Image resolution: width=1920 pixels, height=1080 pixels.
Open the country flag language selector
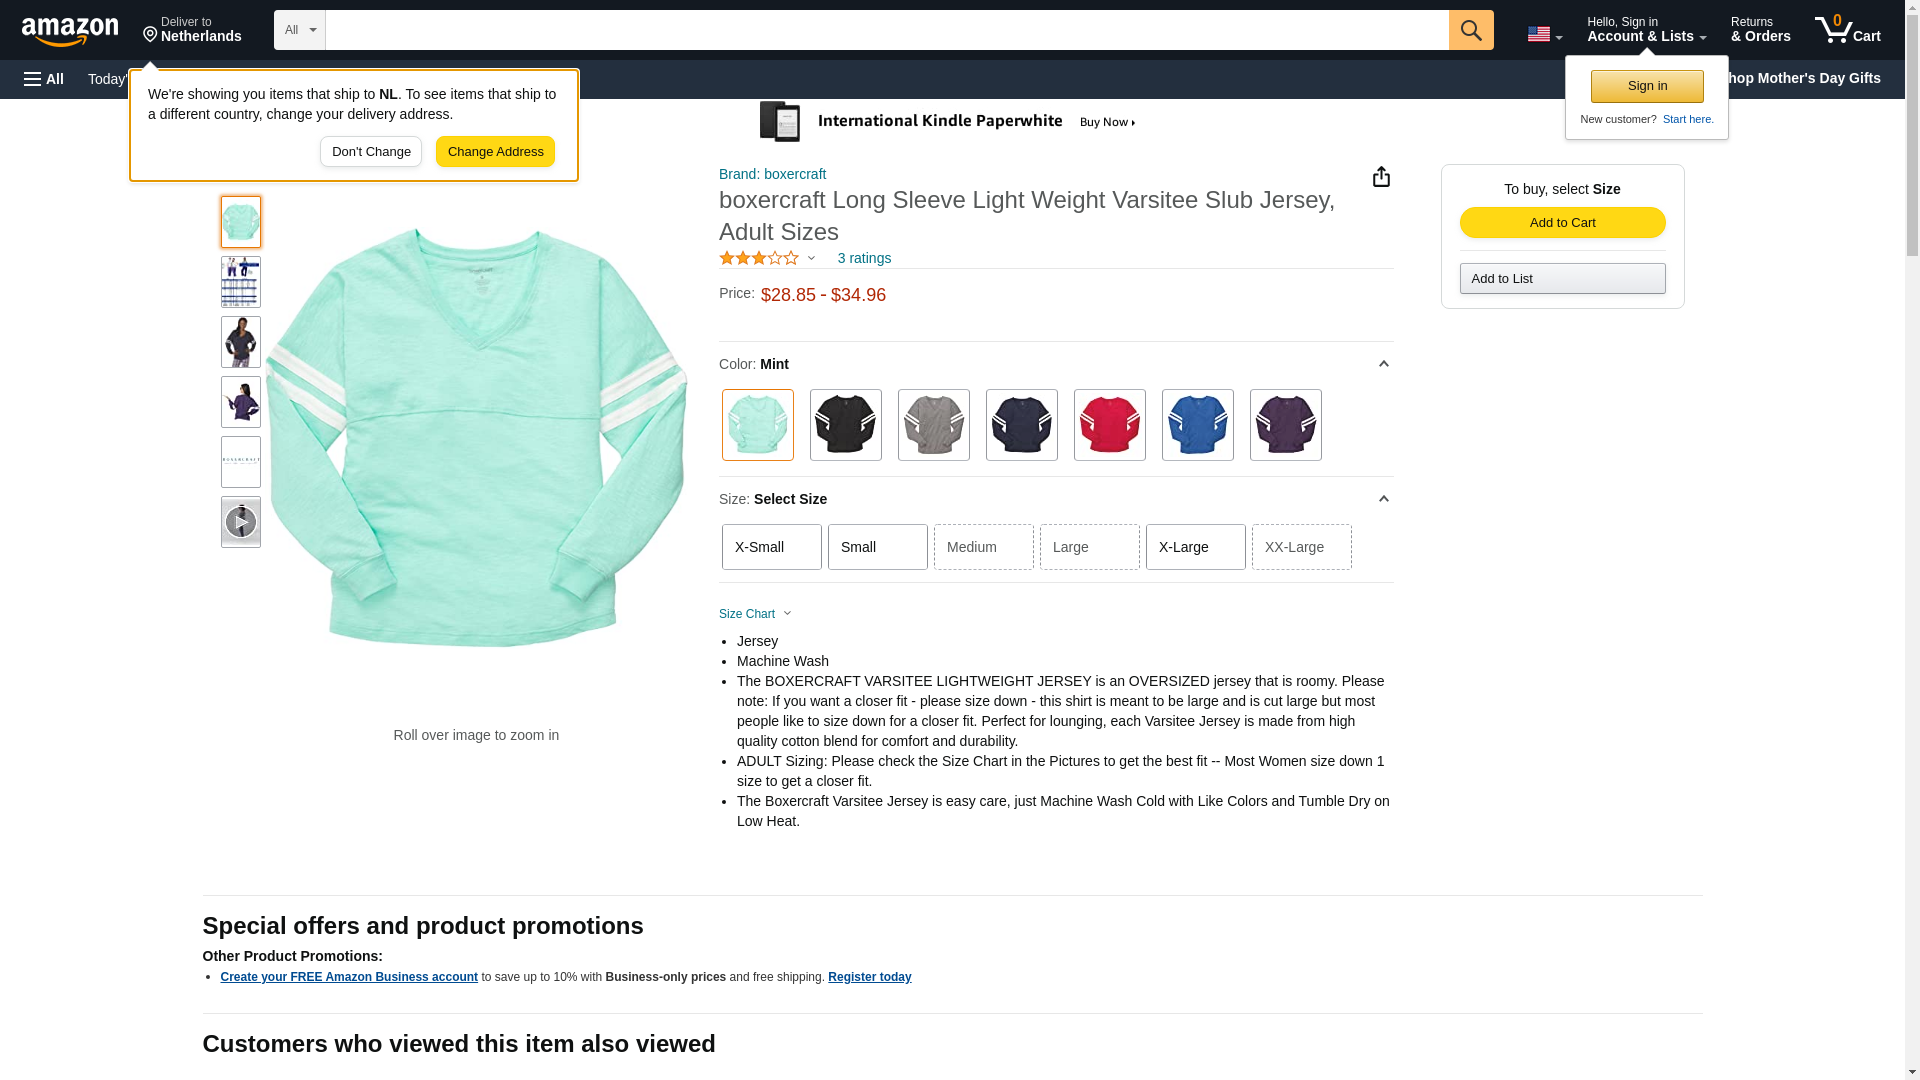point(1544,34)
